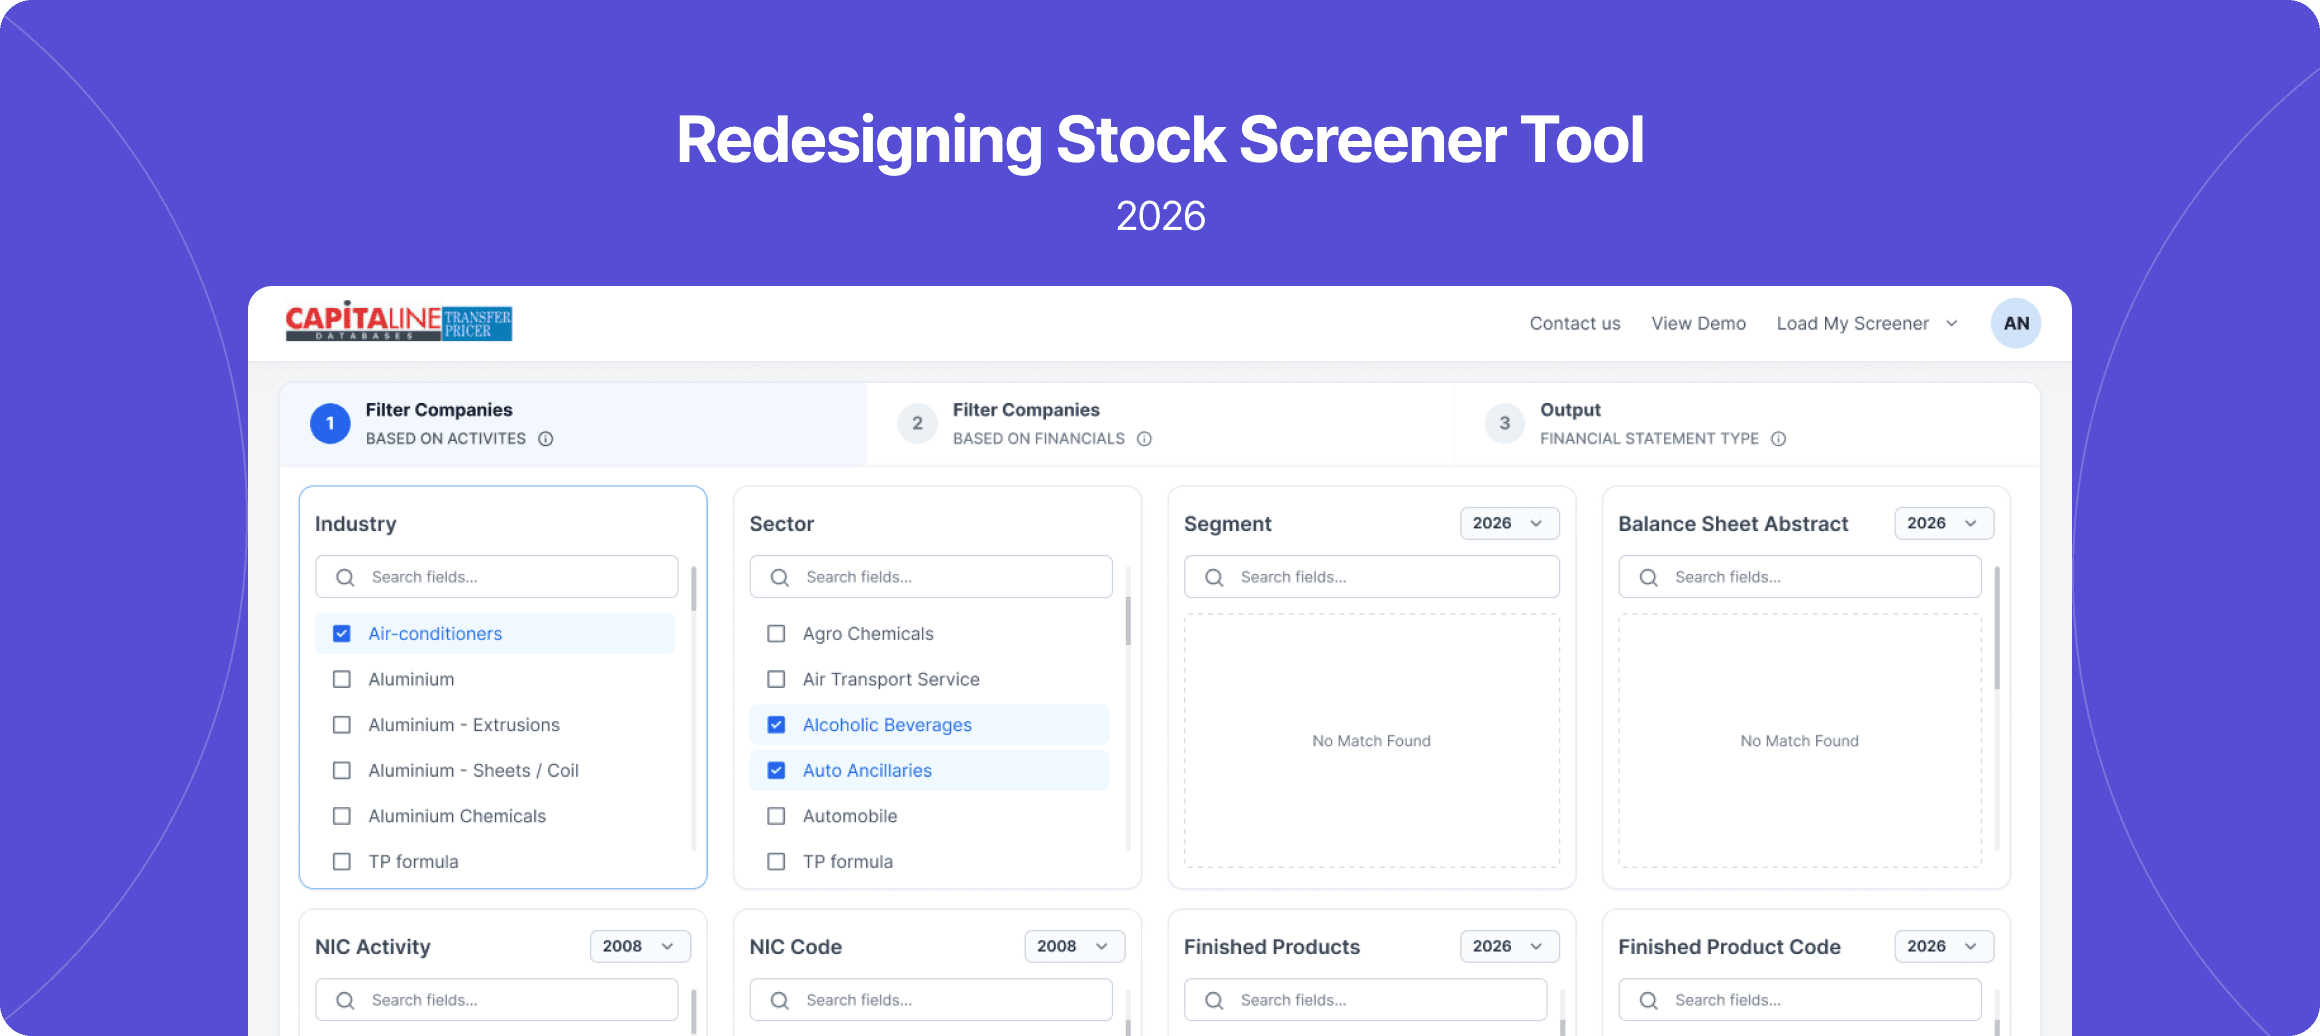
Task: Click the NIC Activity search magnifier icon
Action: 345,1000
